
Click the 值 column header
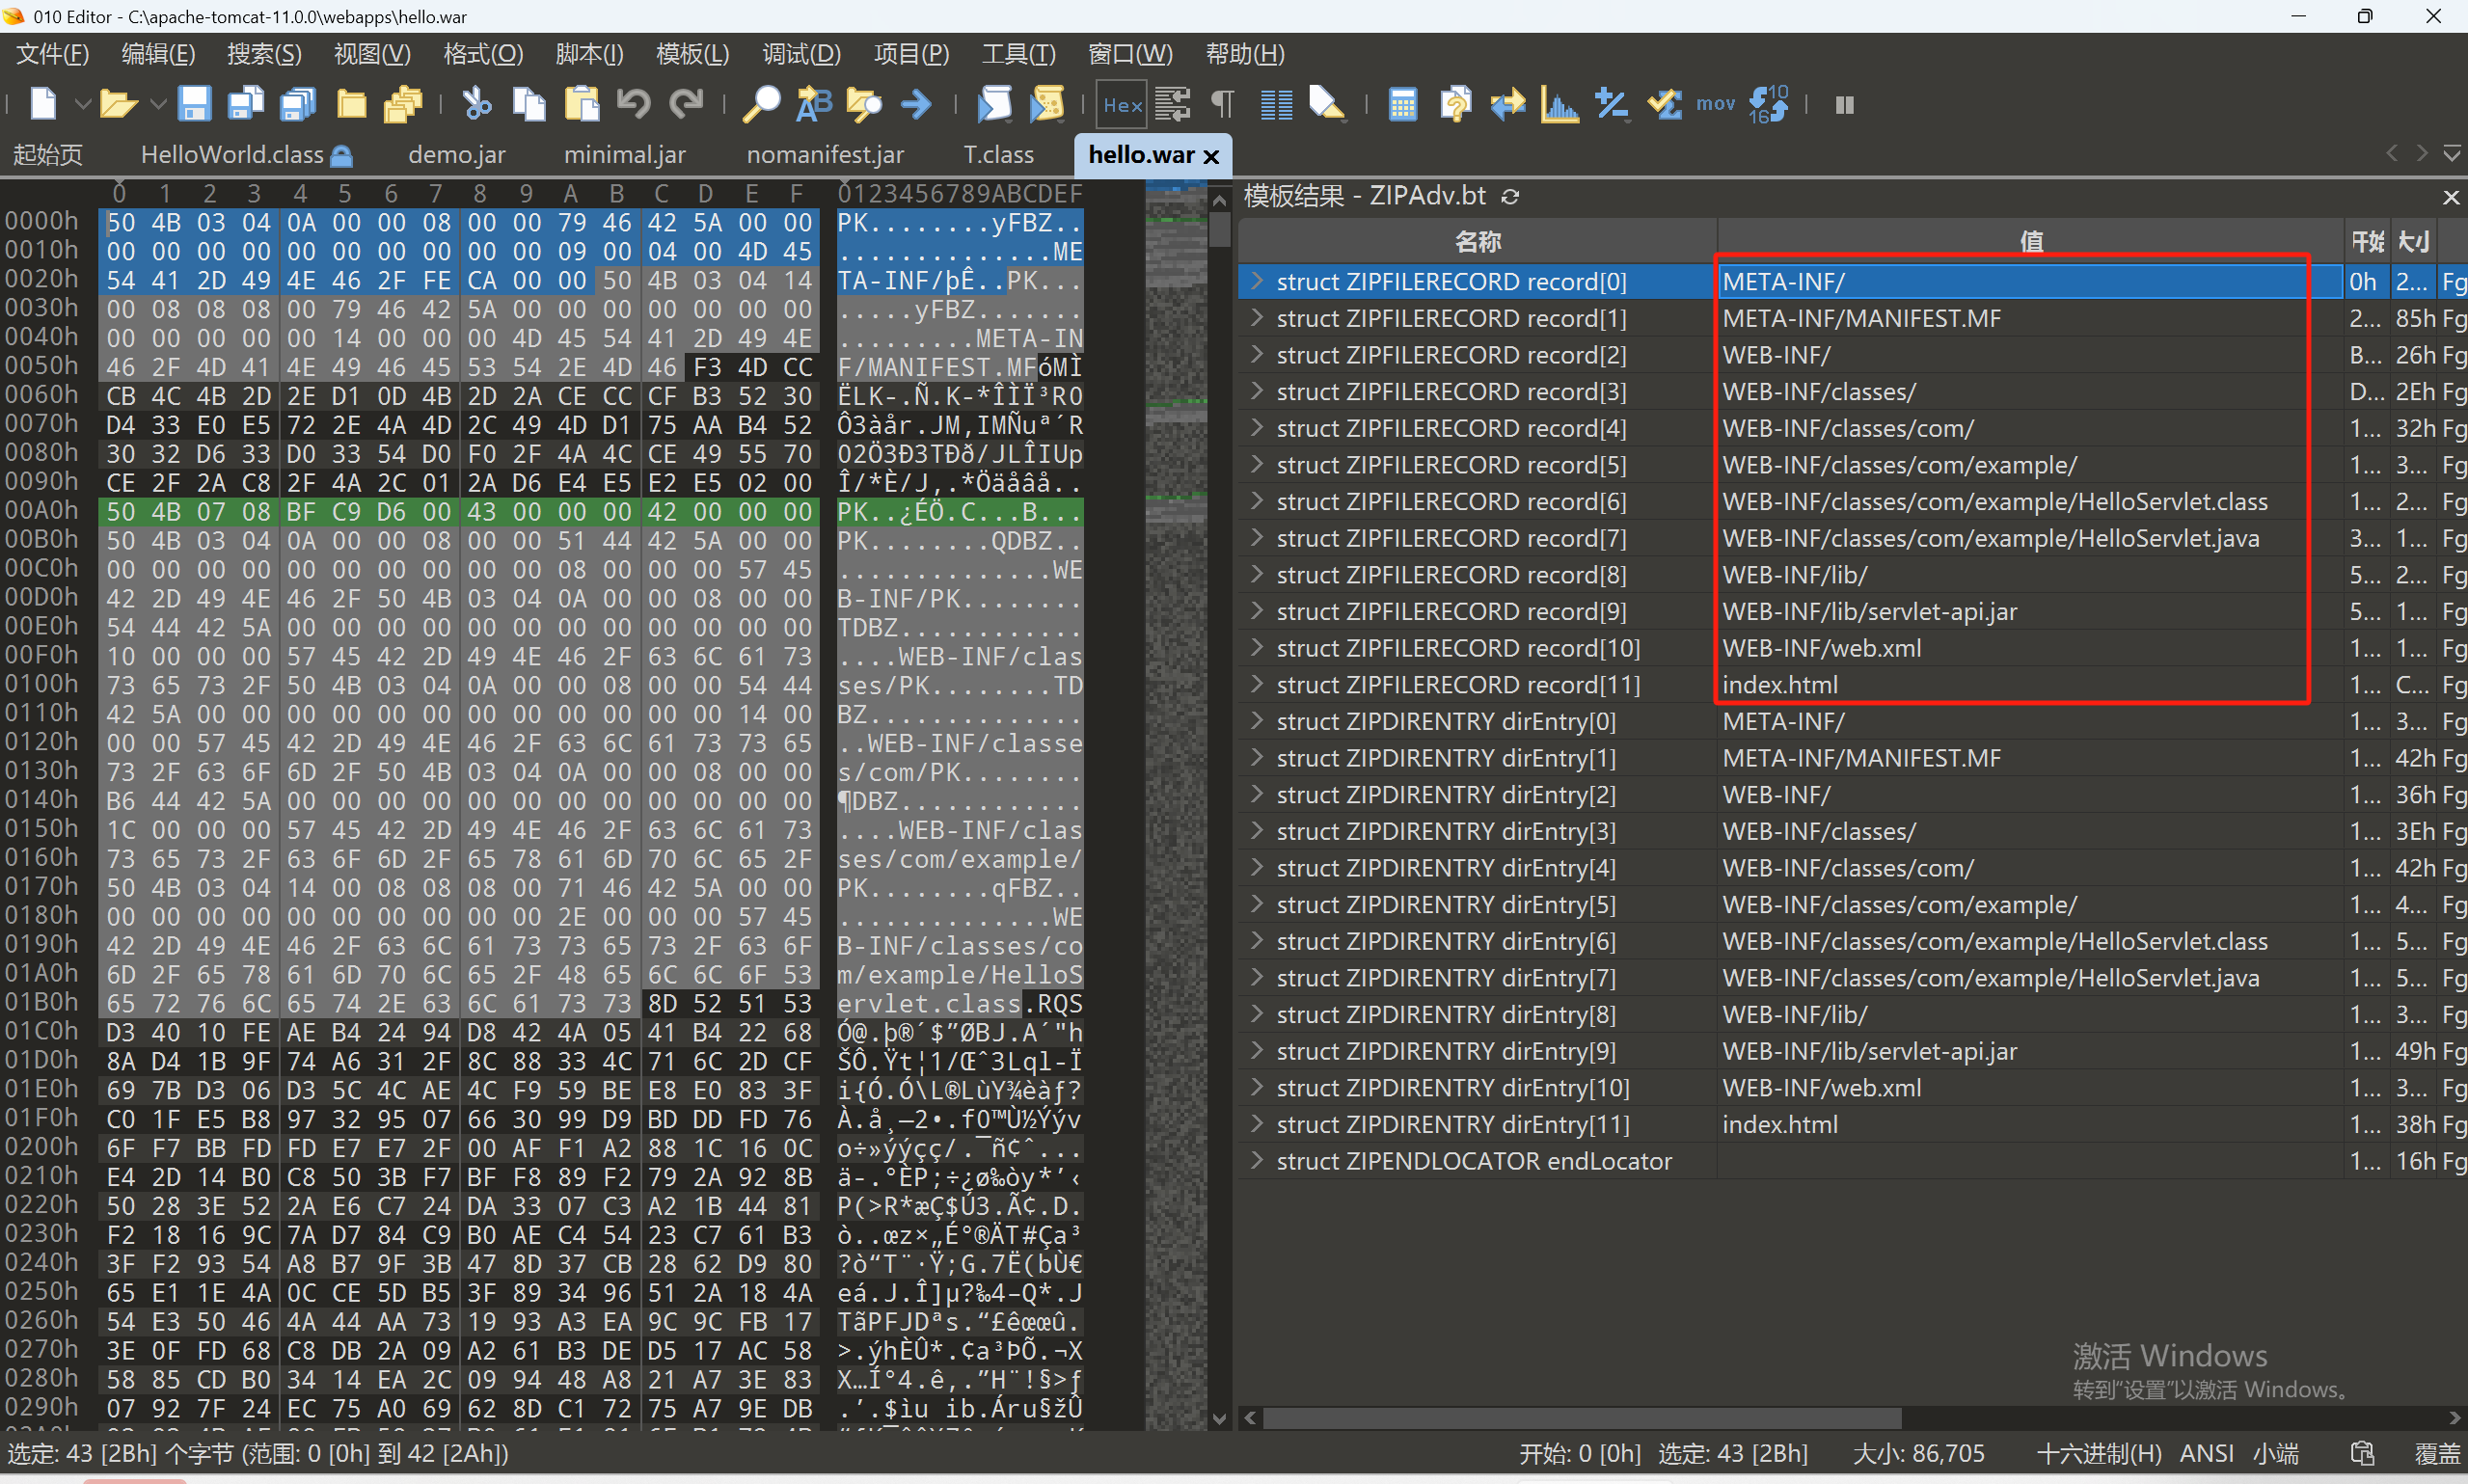click(x=2030, y=241)
